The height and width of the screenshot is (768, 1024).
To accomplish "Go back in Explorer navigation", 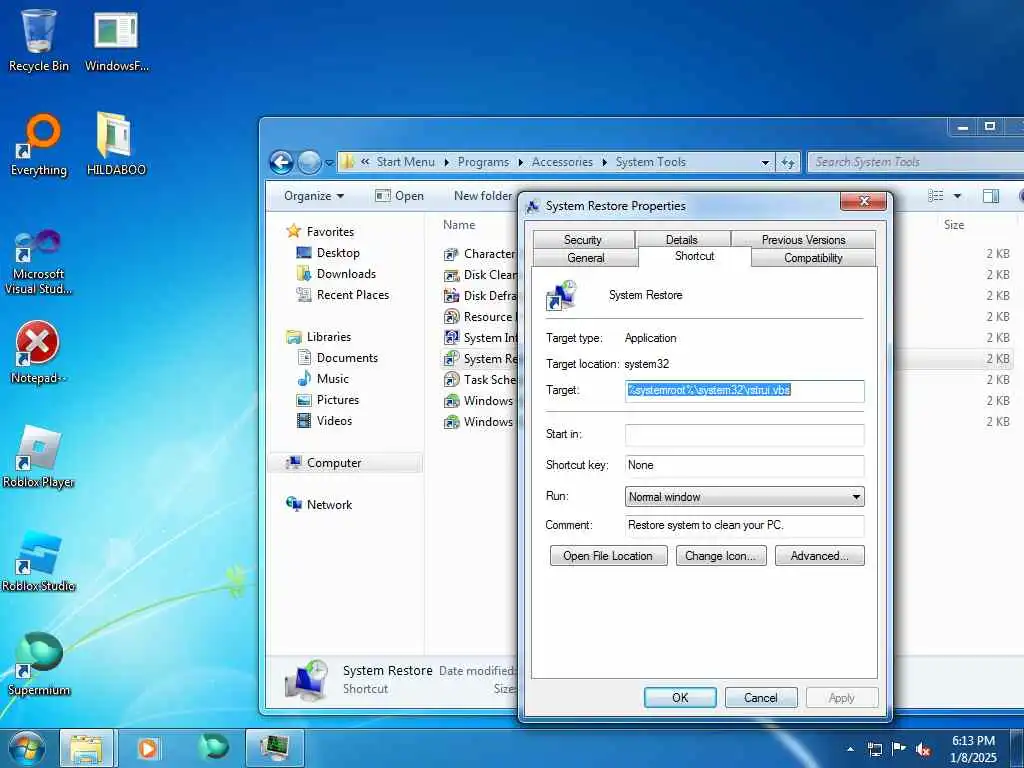I will (281, 162).
